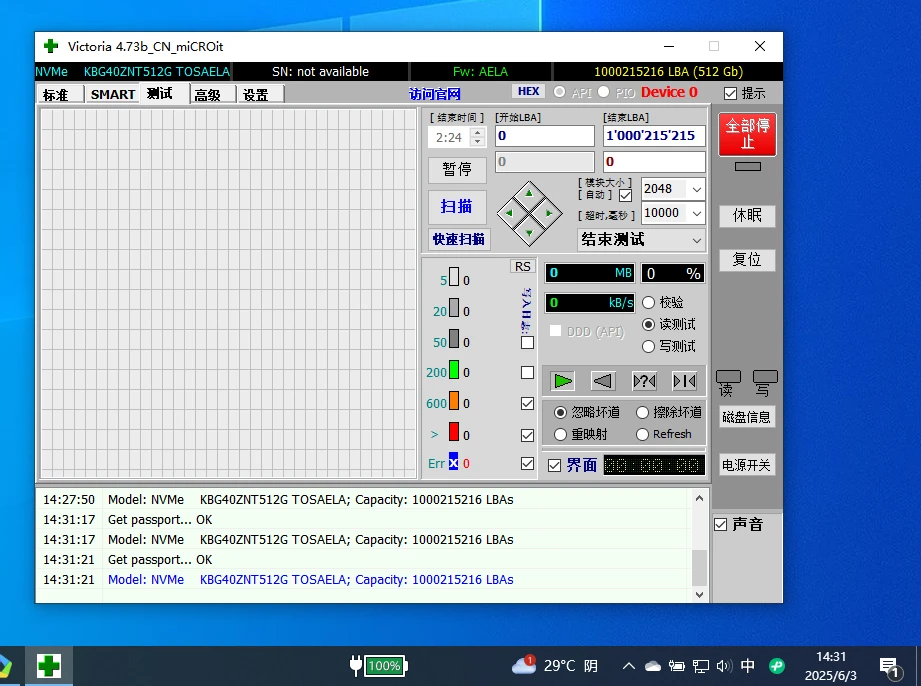Click the up arrow on navigation diamond
921x686 pixels.
pyautogui.click(x=529, y=193)
